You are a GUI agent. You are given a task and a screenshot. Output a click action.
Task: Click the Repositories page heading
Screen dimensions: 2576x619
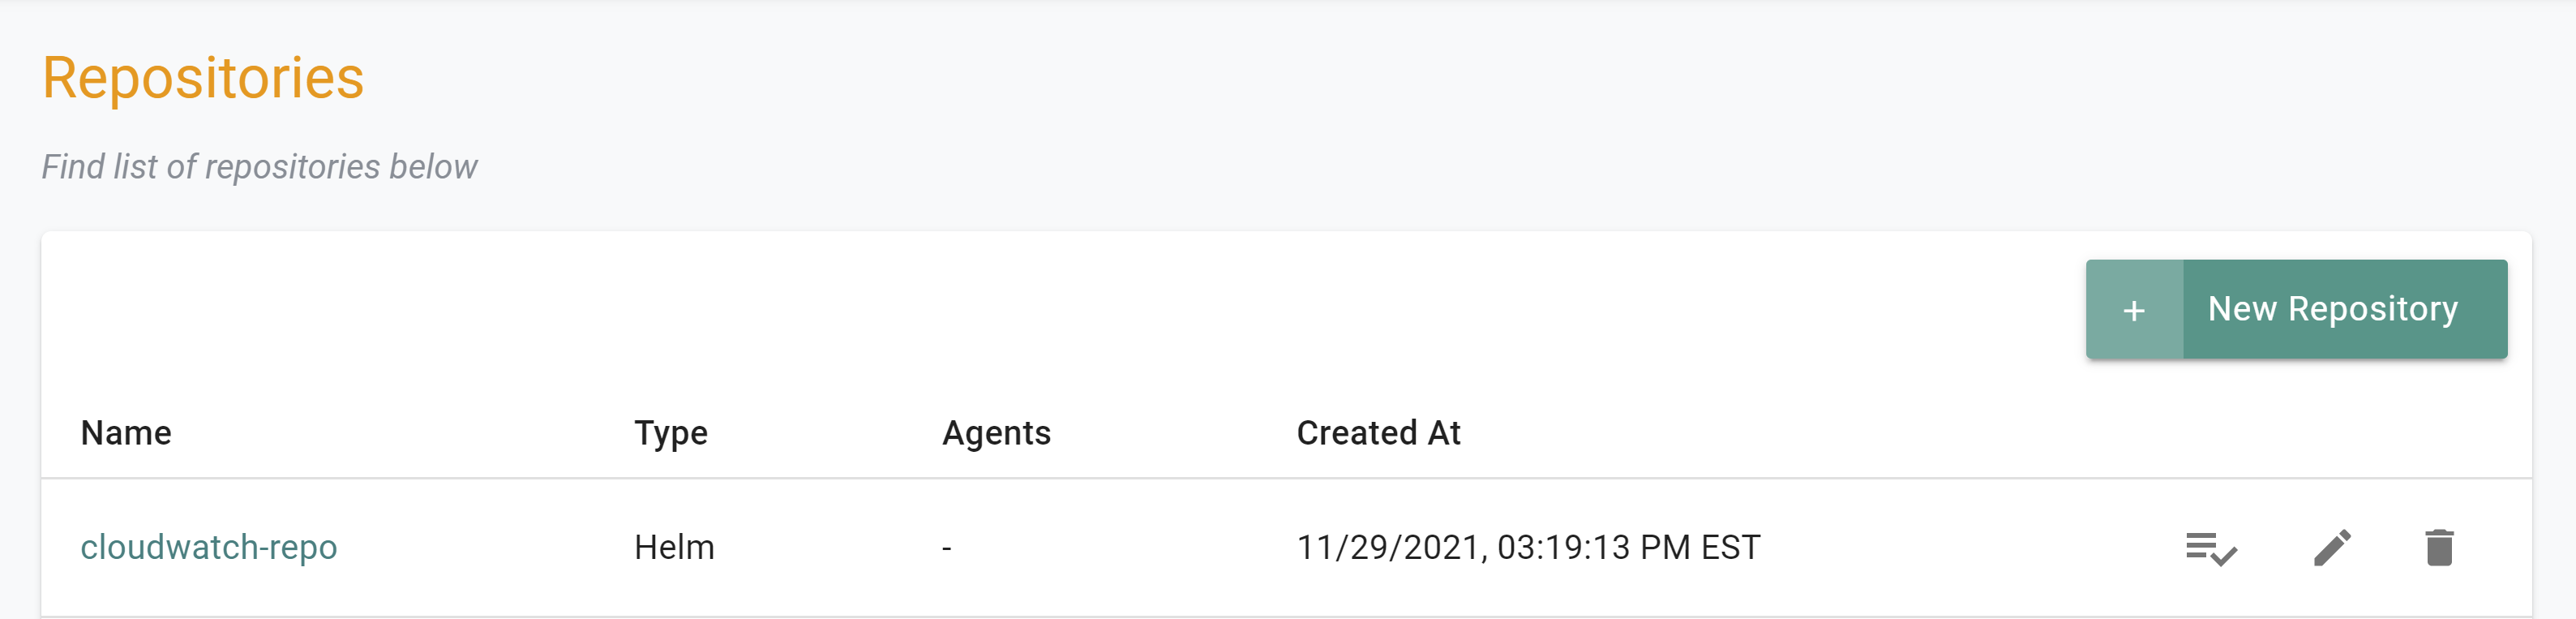click(x=203, y=78)
